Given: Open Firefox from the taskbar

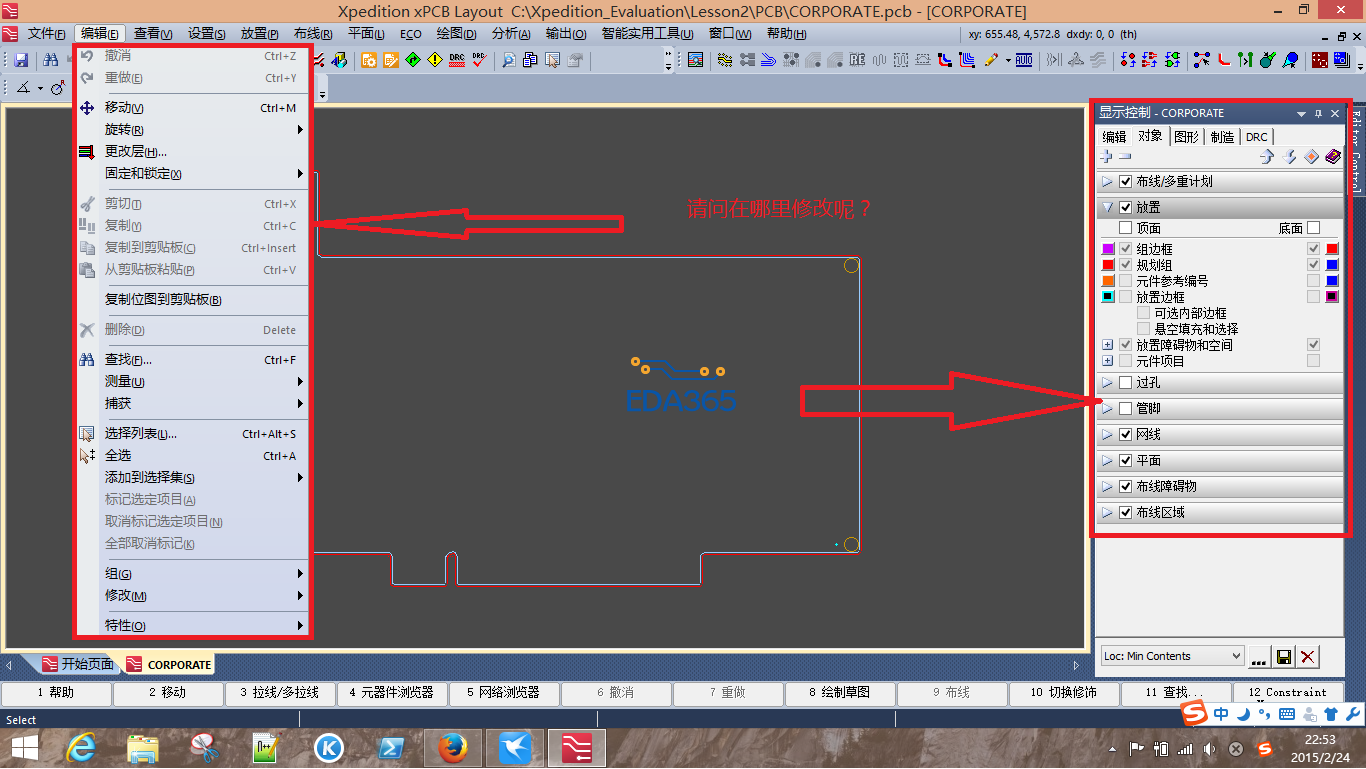Looking at the screenshot, I should (453, 746).
